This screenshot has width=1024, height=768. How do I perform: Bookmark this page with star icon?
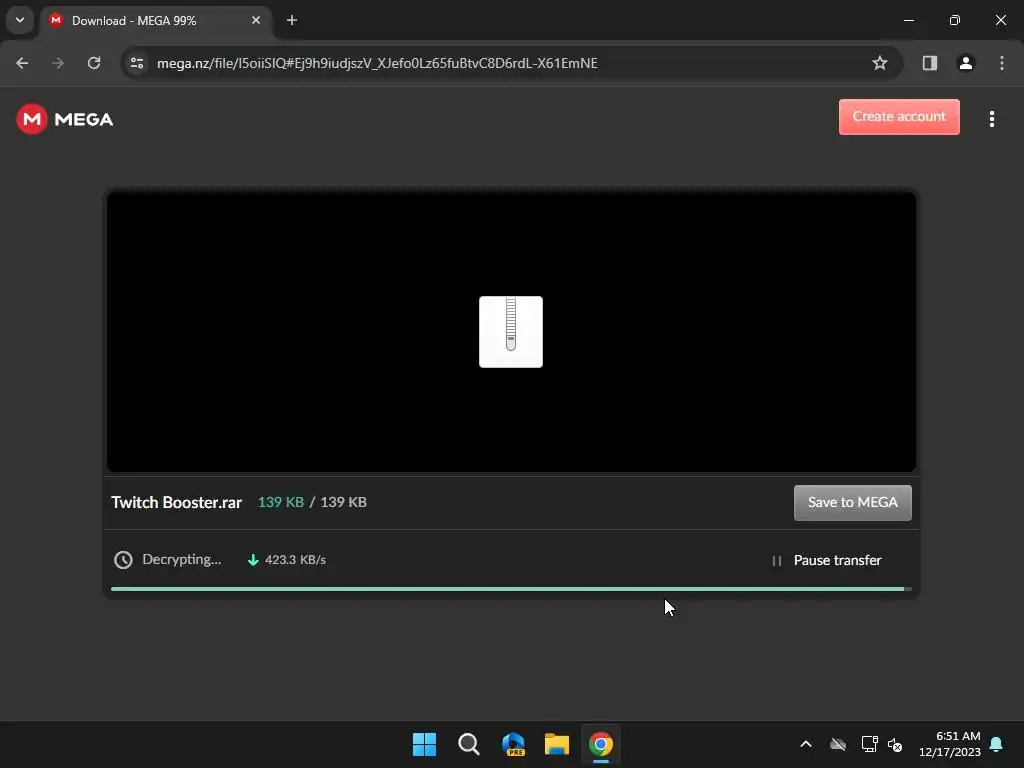pyautogui.click(x=880, y=63)
